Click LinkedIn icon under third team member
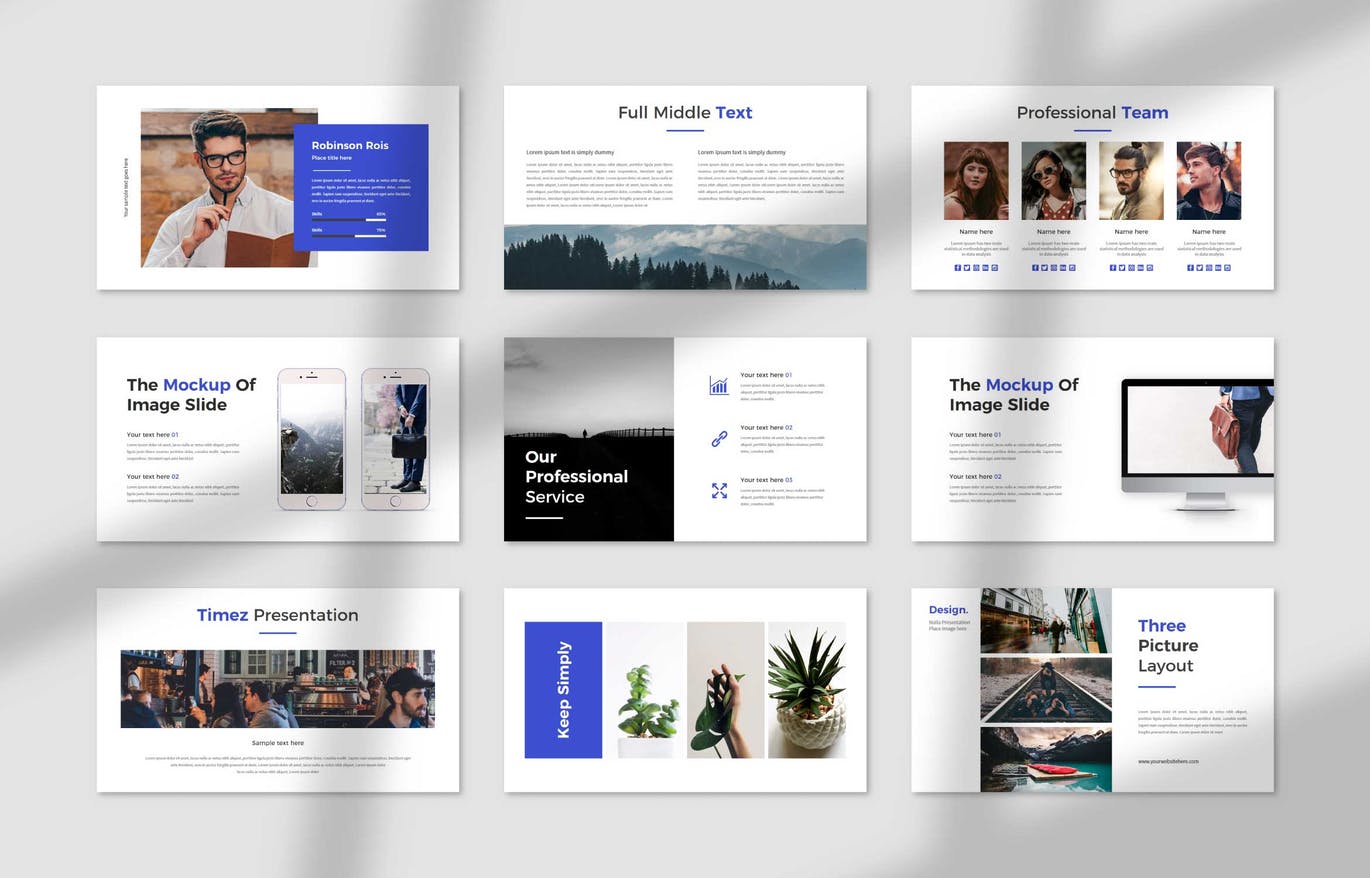This screenshot has height=878, width=1370. coord(1140,268)
